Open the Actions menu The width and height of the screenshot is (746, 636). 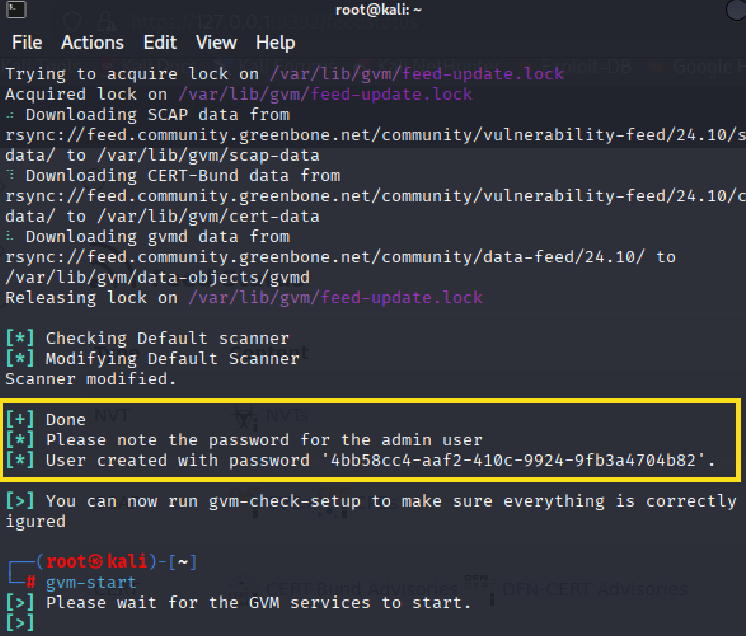point(92,43)
